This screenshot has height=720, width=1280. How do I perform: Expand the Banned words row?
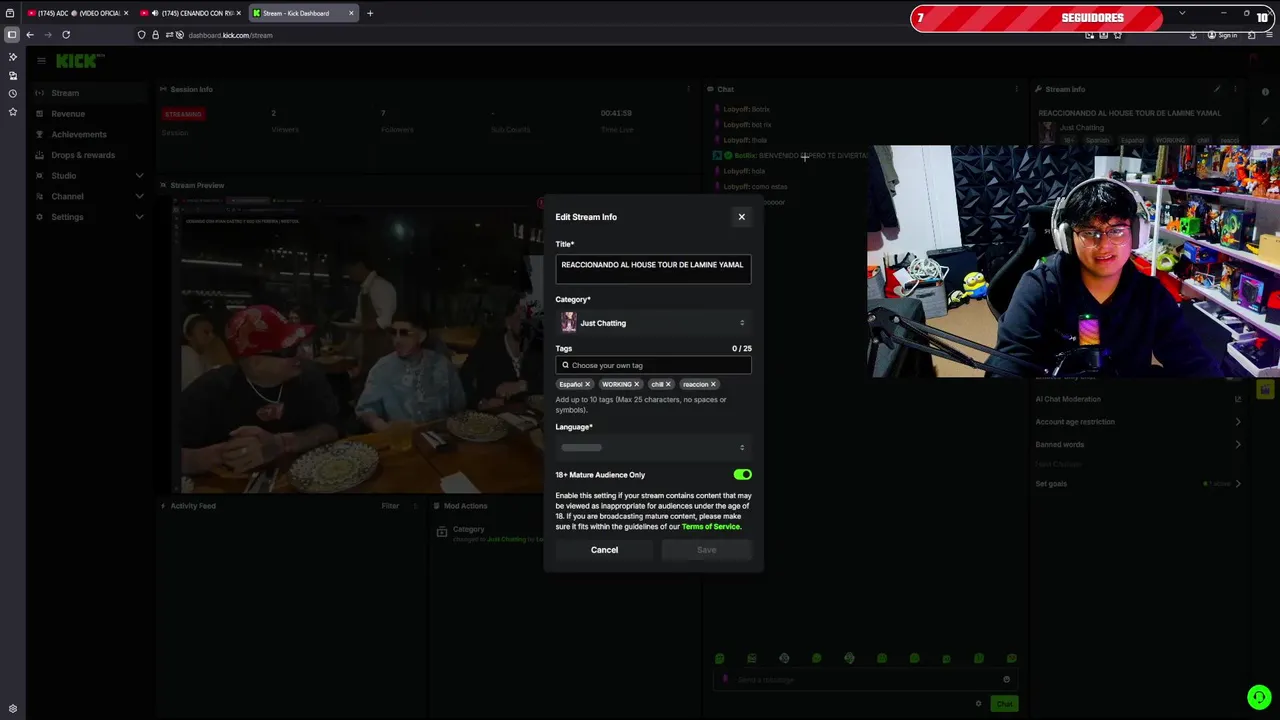[1138, 444]
